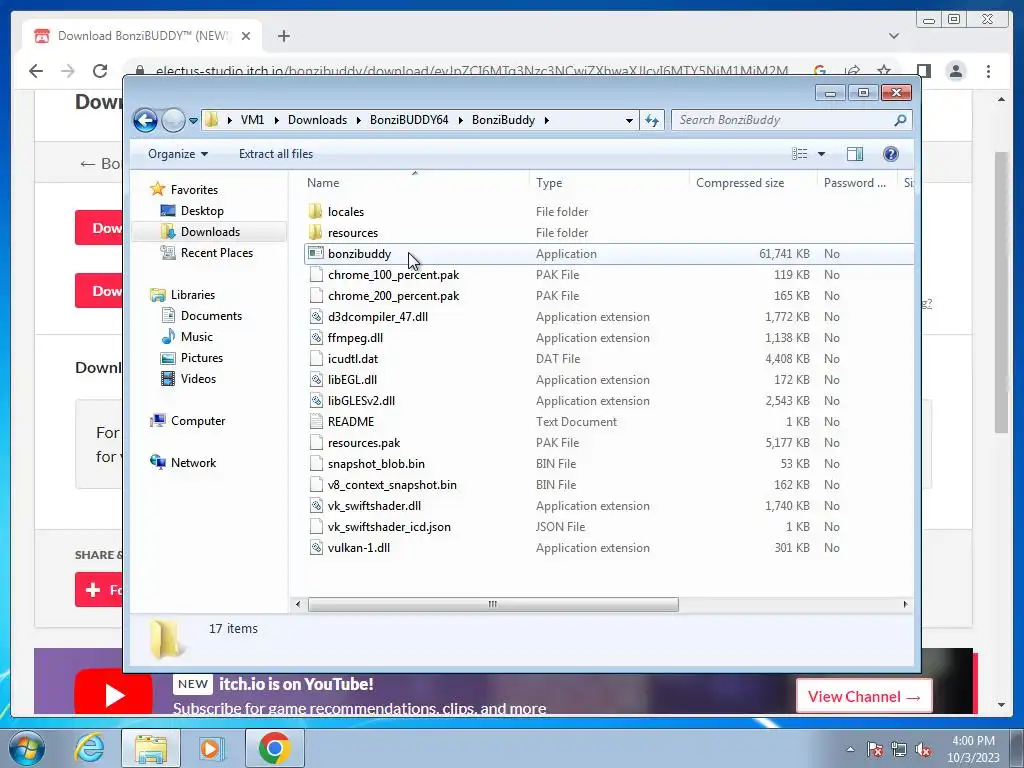This screenshot has width=1024, height=768.
Task: Open Internet Explorer from the taskbar
Action: 89,748
